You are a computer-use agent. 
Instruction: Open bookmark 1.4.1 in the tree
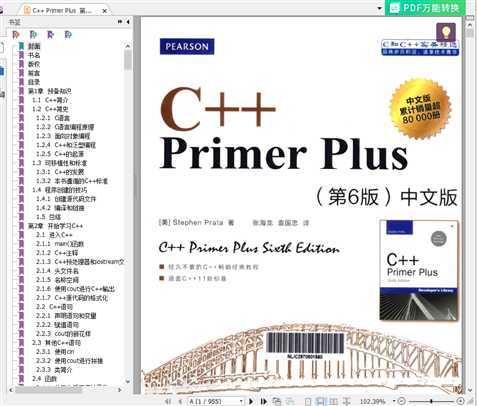[66, 199]
